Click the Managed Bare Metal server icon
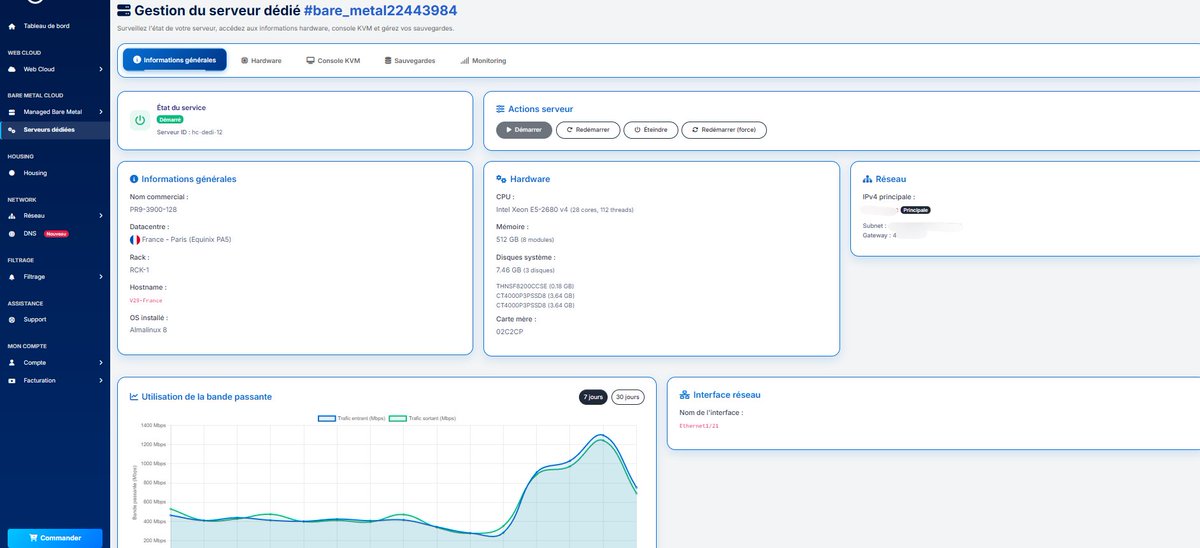This screenshot has width=1200, height=548. [12, 112]
